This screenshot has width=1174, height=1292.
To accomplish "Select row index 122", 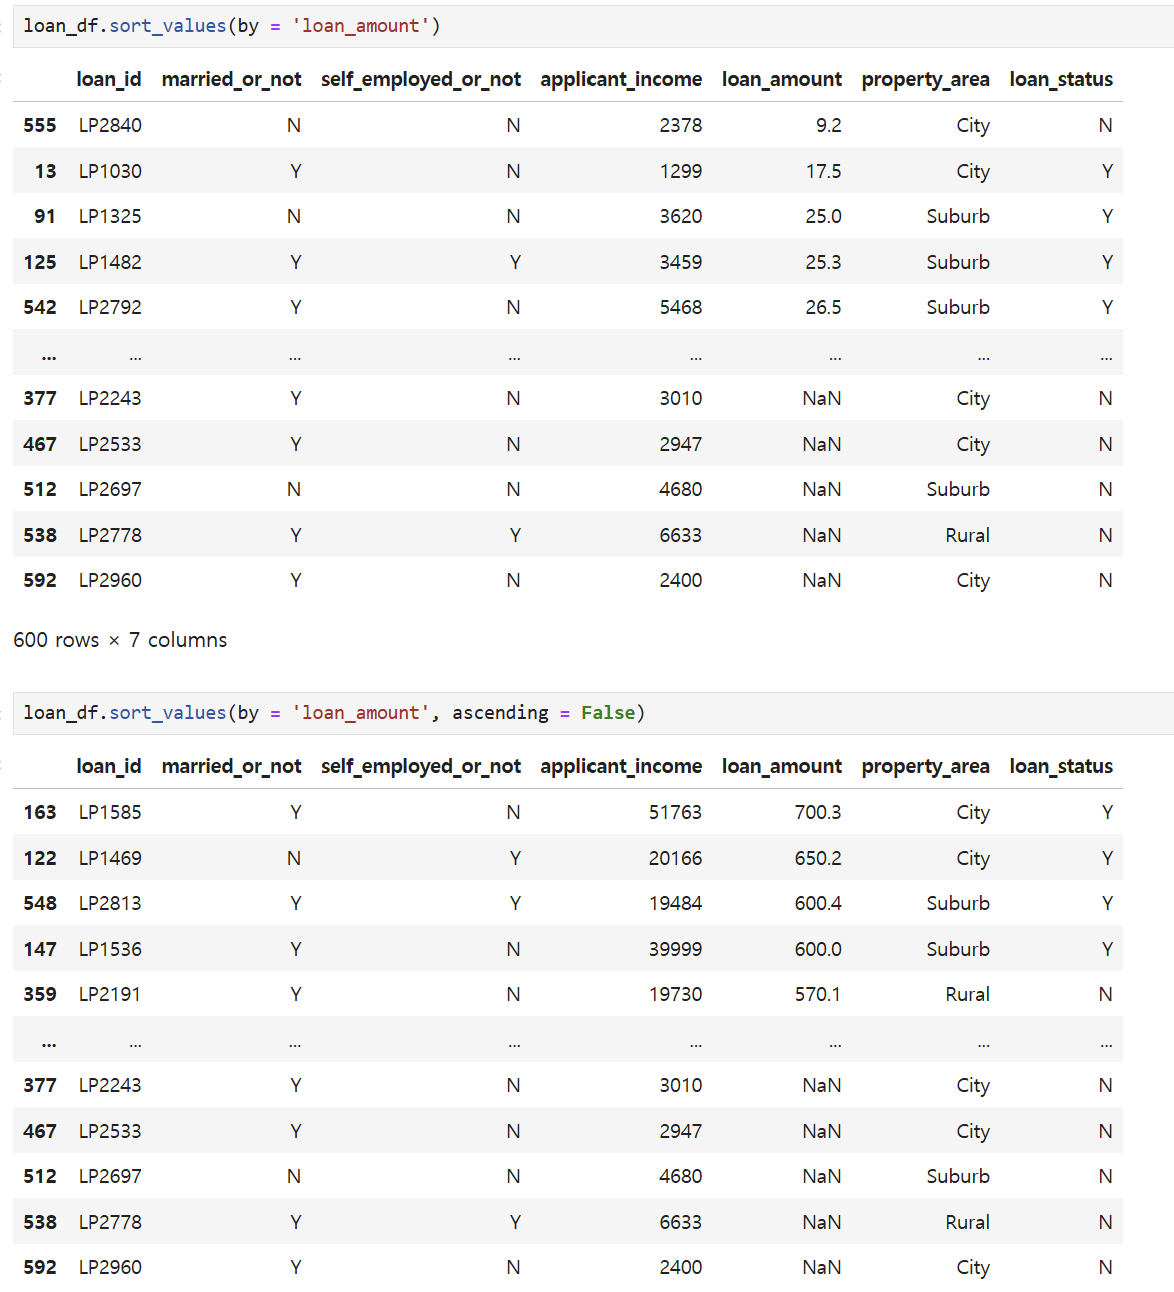I will (x=40, y=858).
